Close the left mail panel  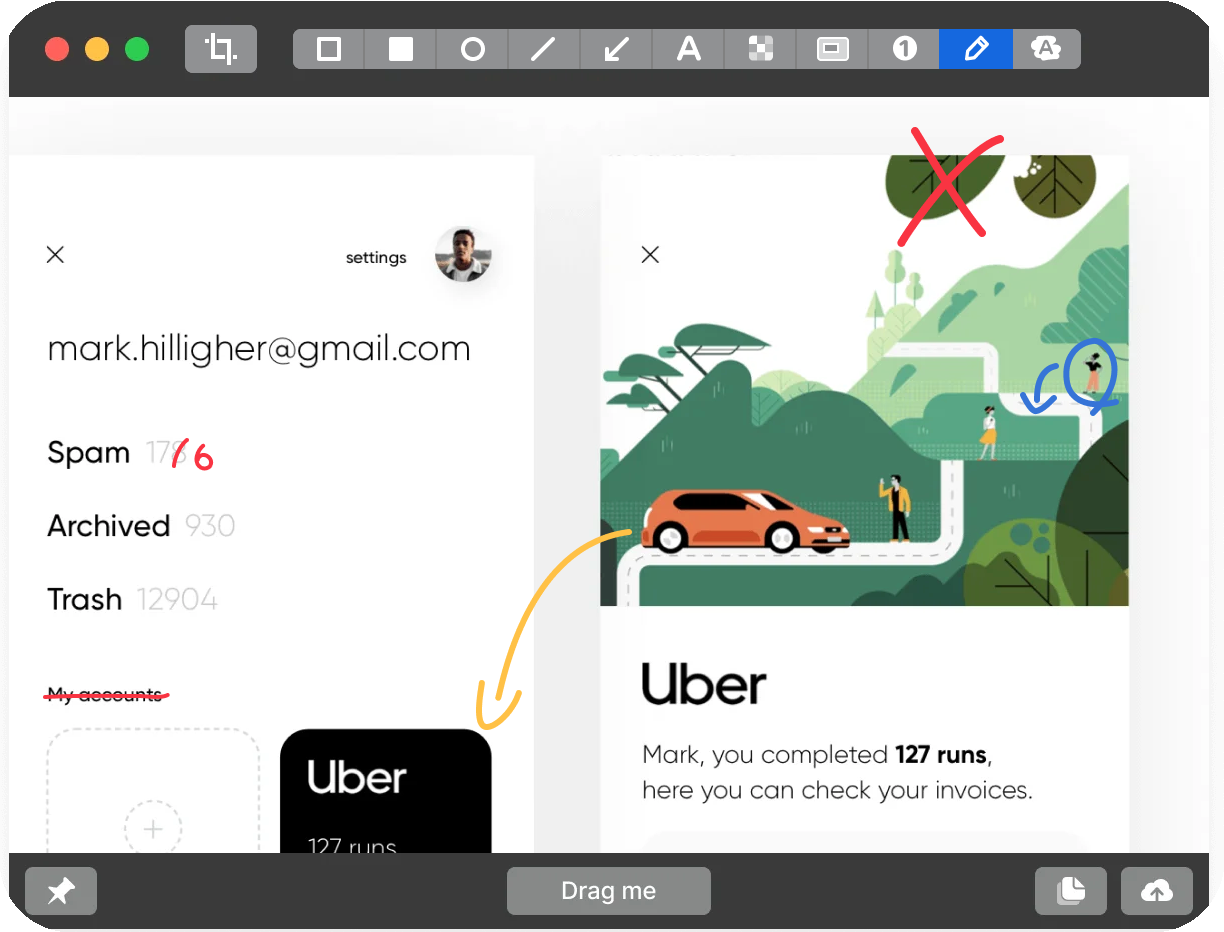55,255
